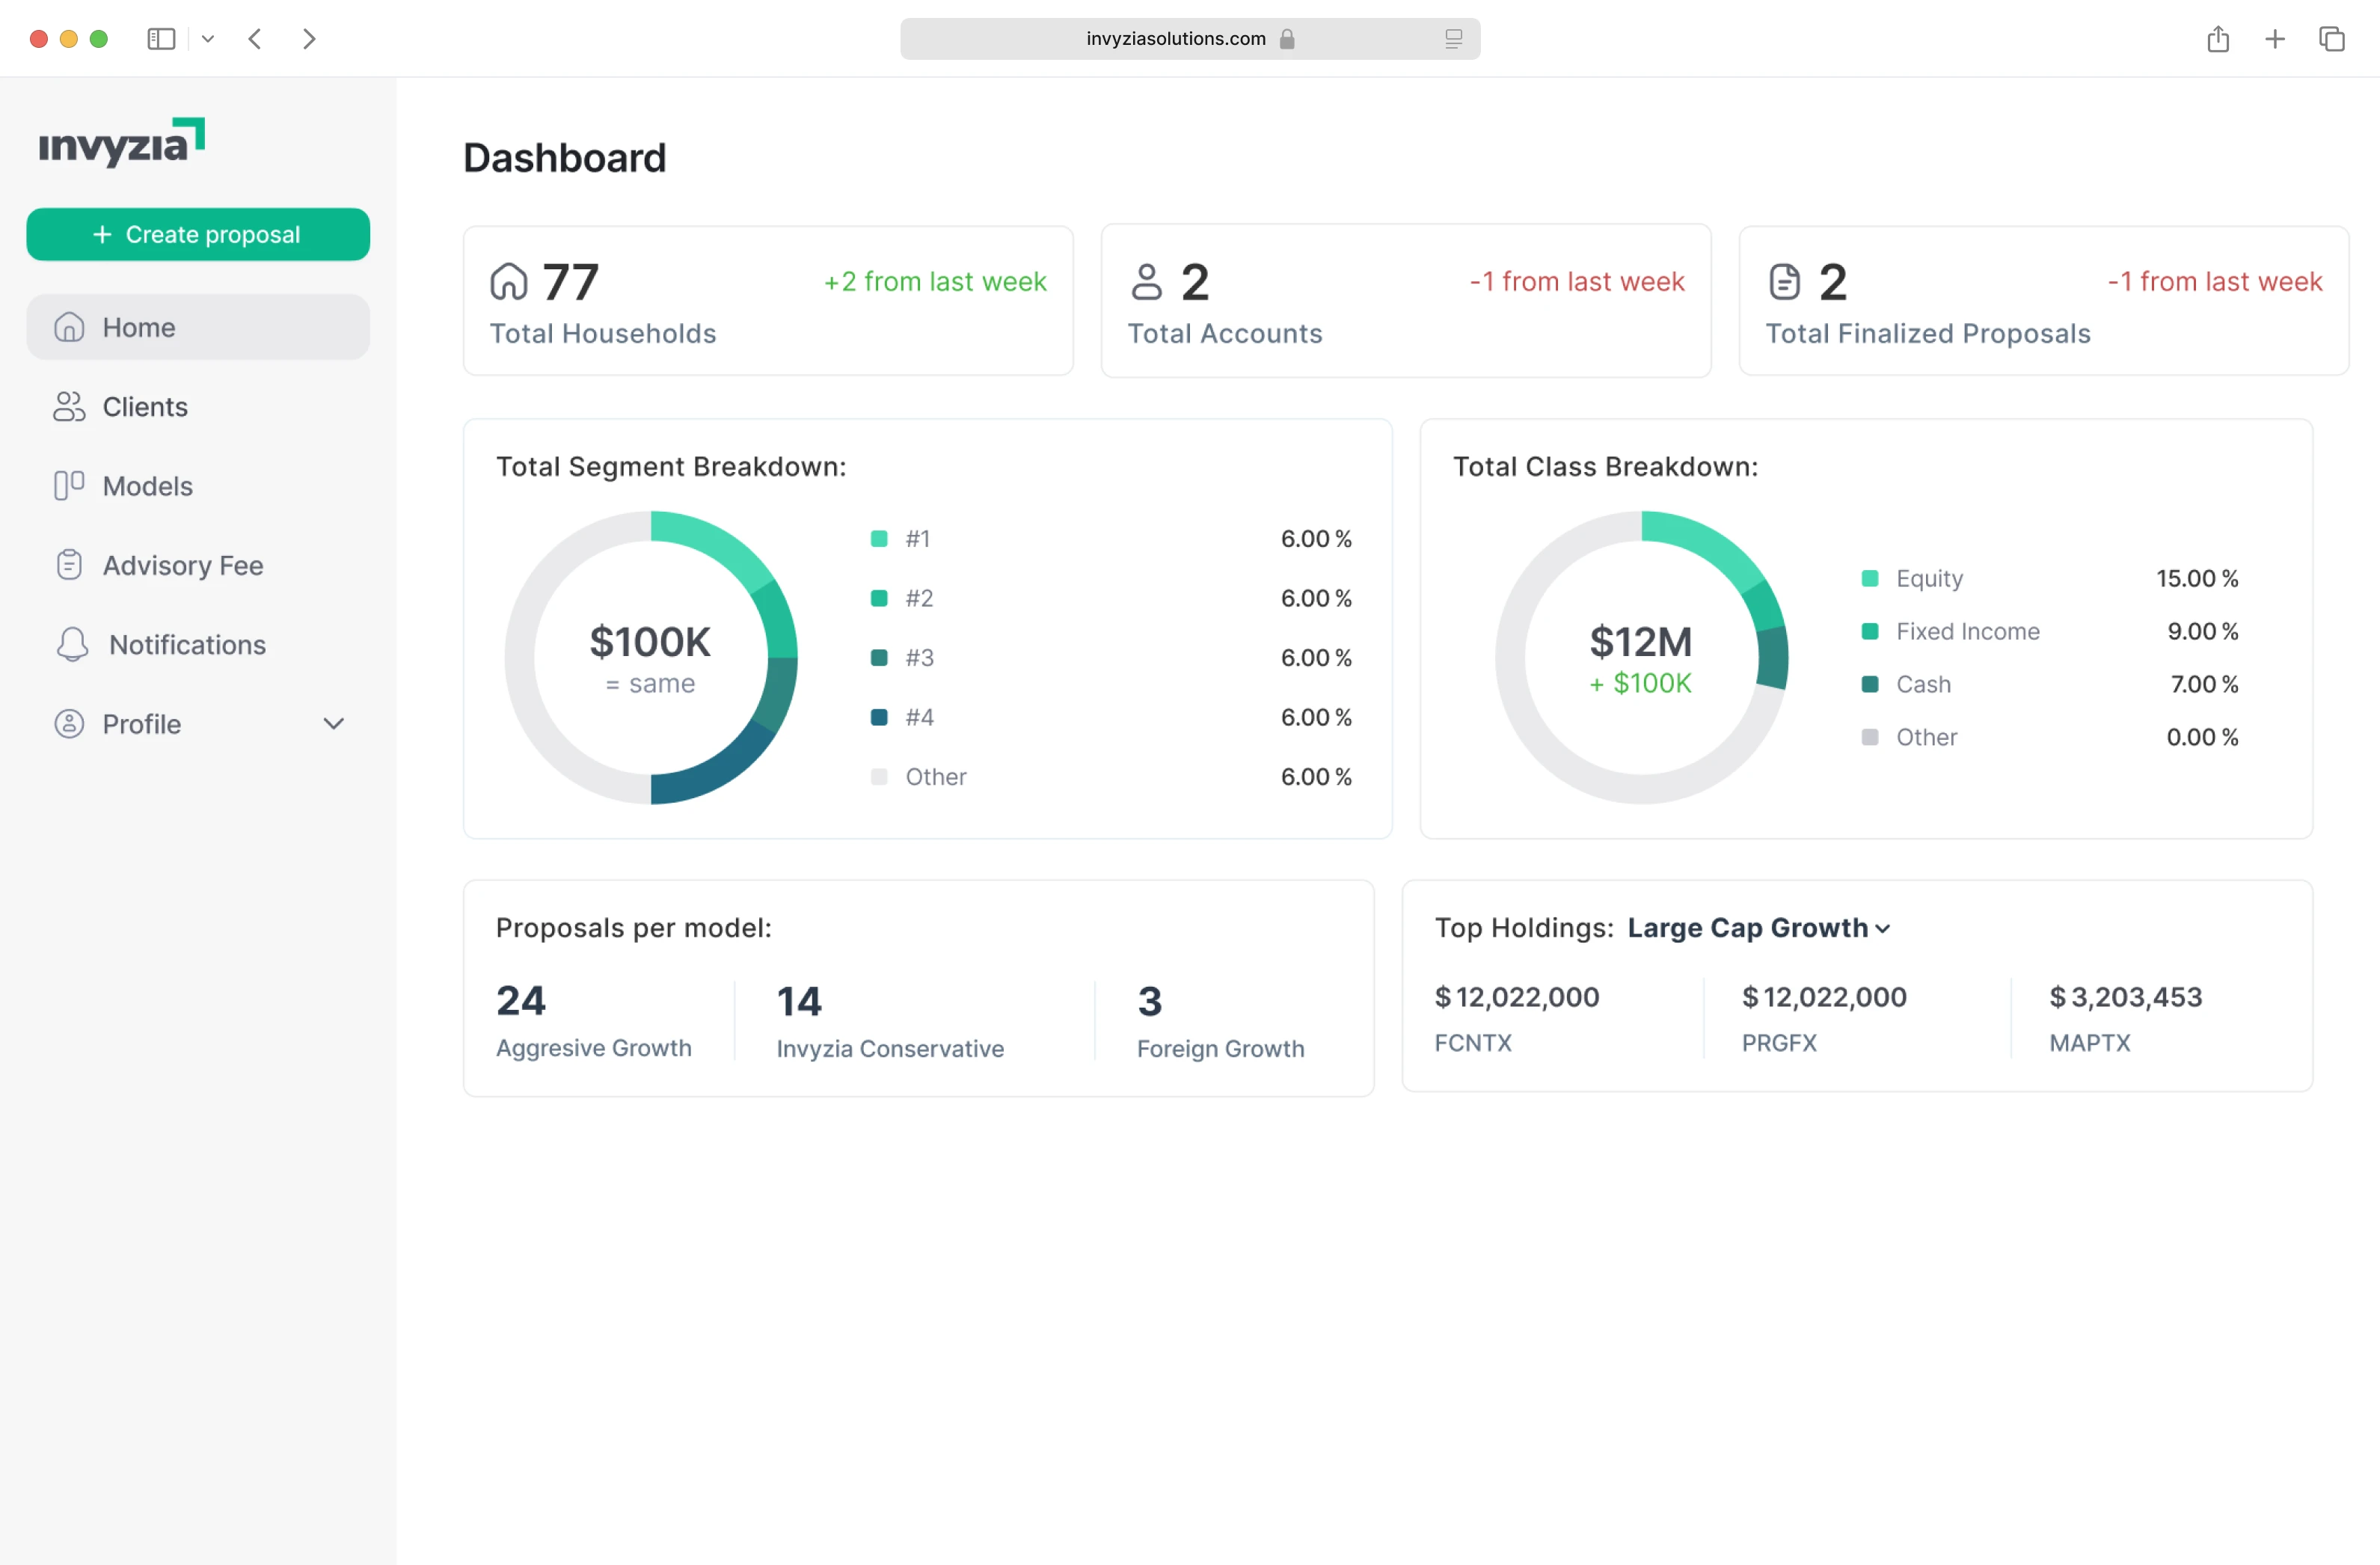2380x1565 pixels.
Task: Click the Models sidebar icon
Action: (68, 486)
